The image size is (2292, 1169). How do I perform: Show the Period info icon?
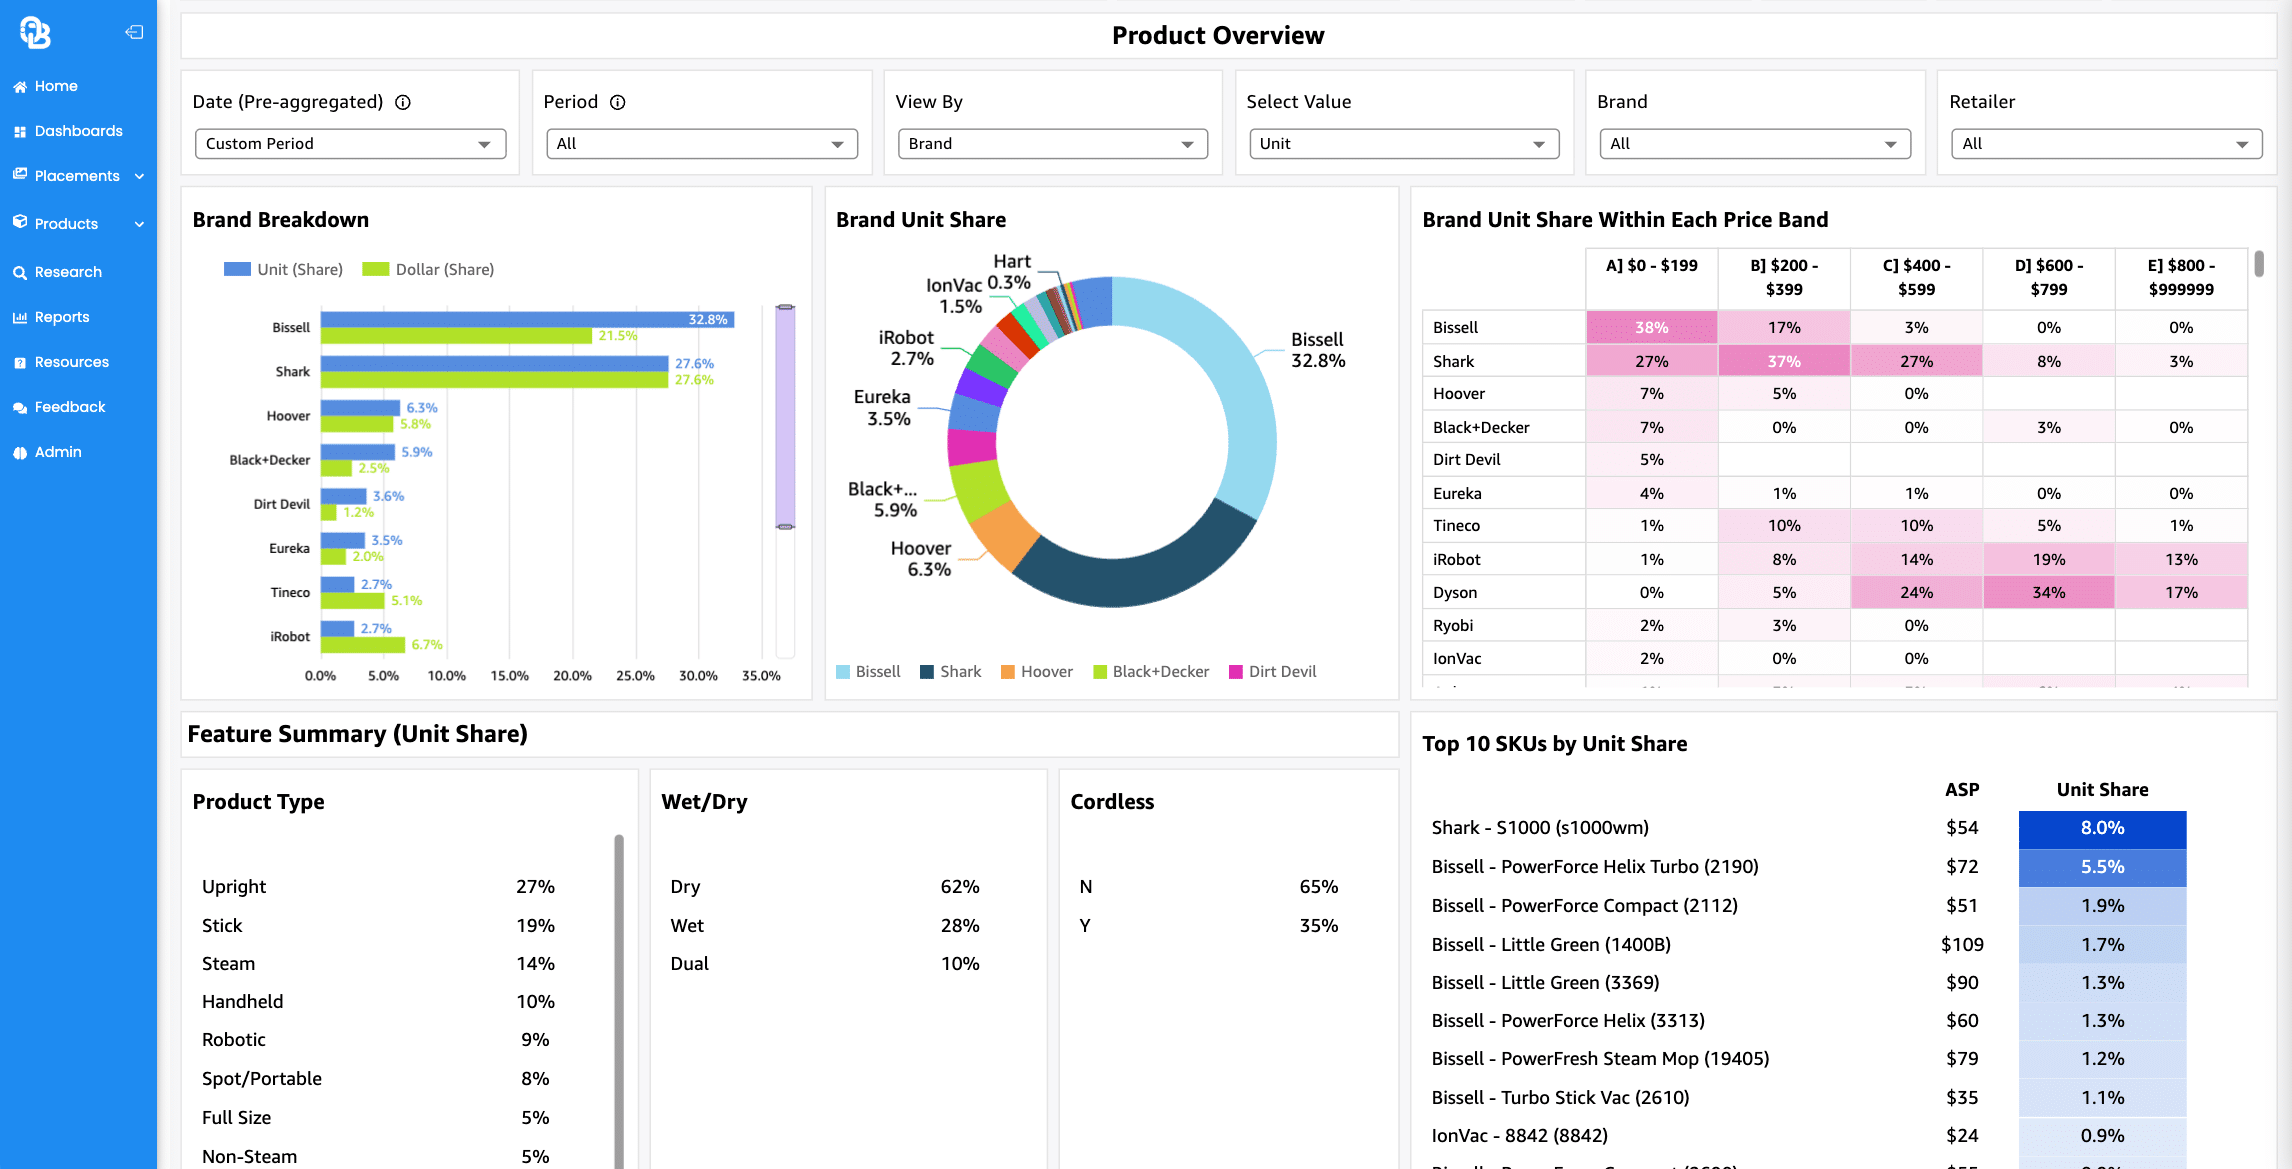[618, 102]
